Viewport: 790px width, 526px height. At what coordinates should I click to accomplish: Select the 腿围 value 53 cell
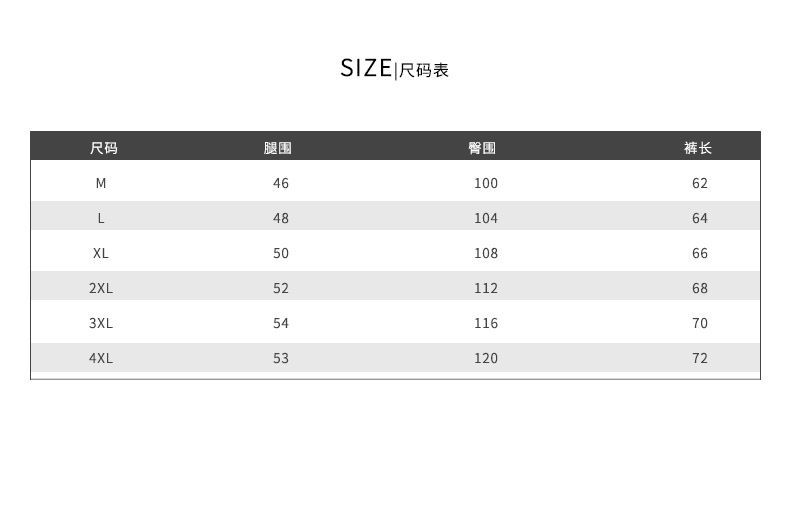point(281,358)
